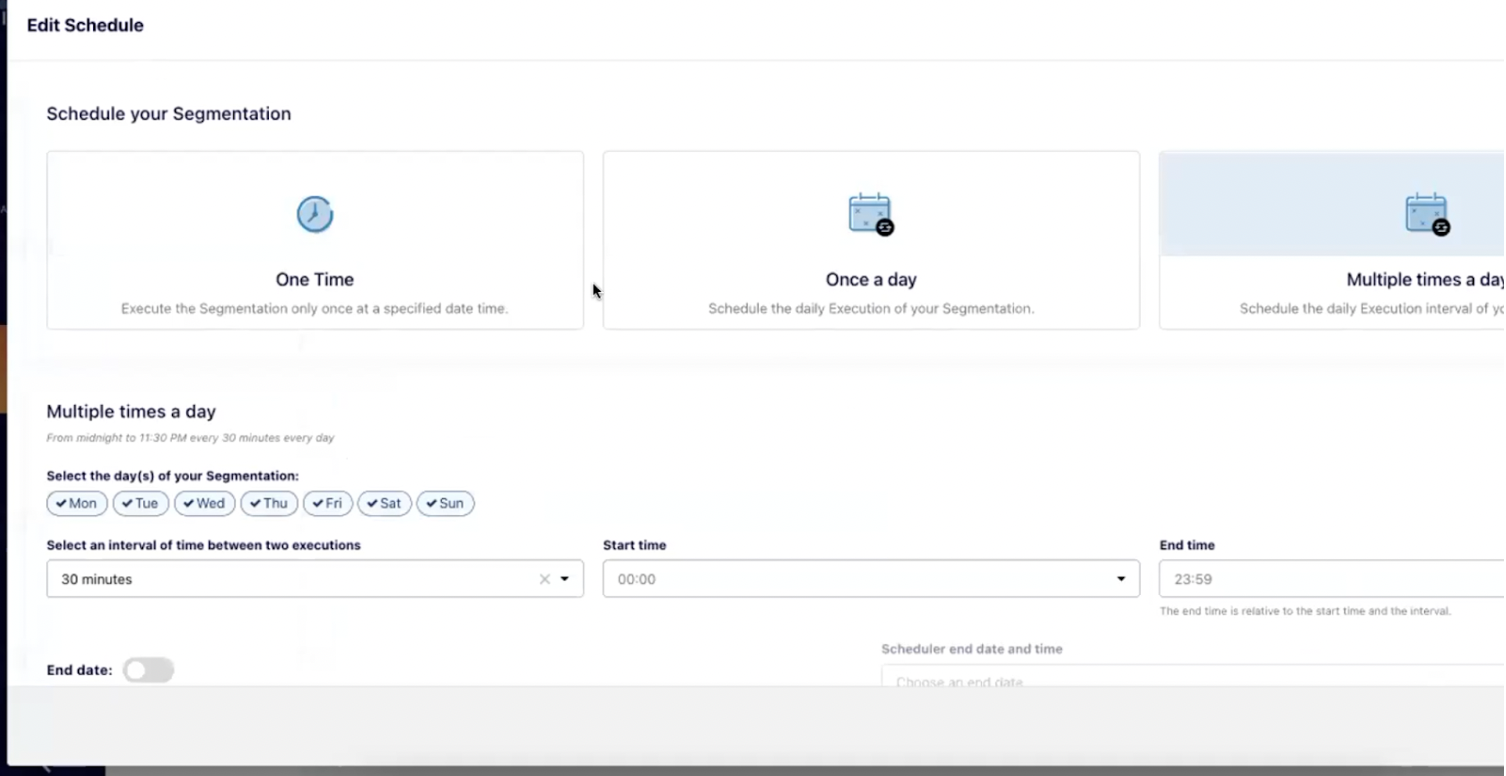Enable the End date switch
This screenshot has width=1506, height=776.
[x=148, y=670]
